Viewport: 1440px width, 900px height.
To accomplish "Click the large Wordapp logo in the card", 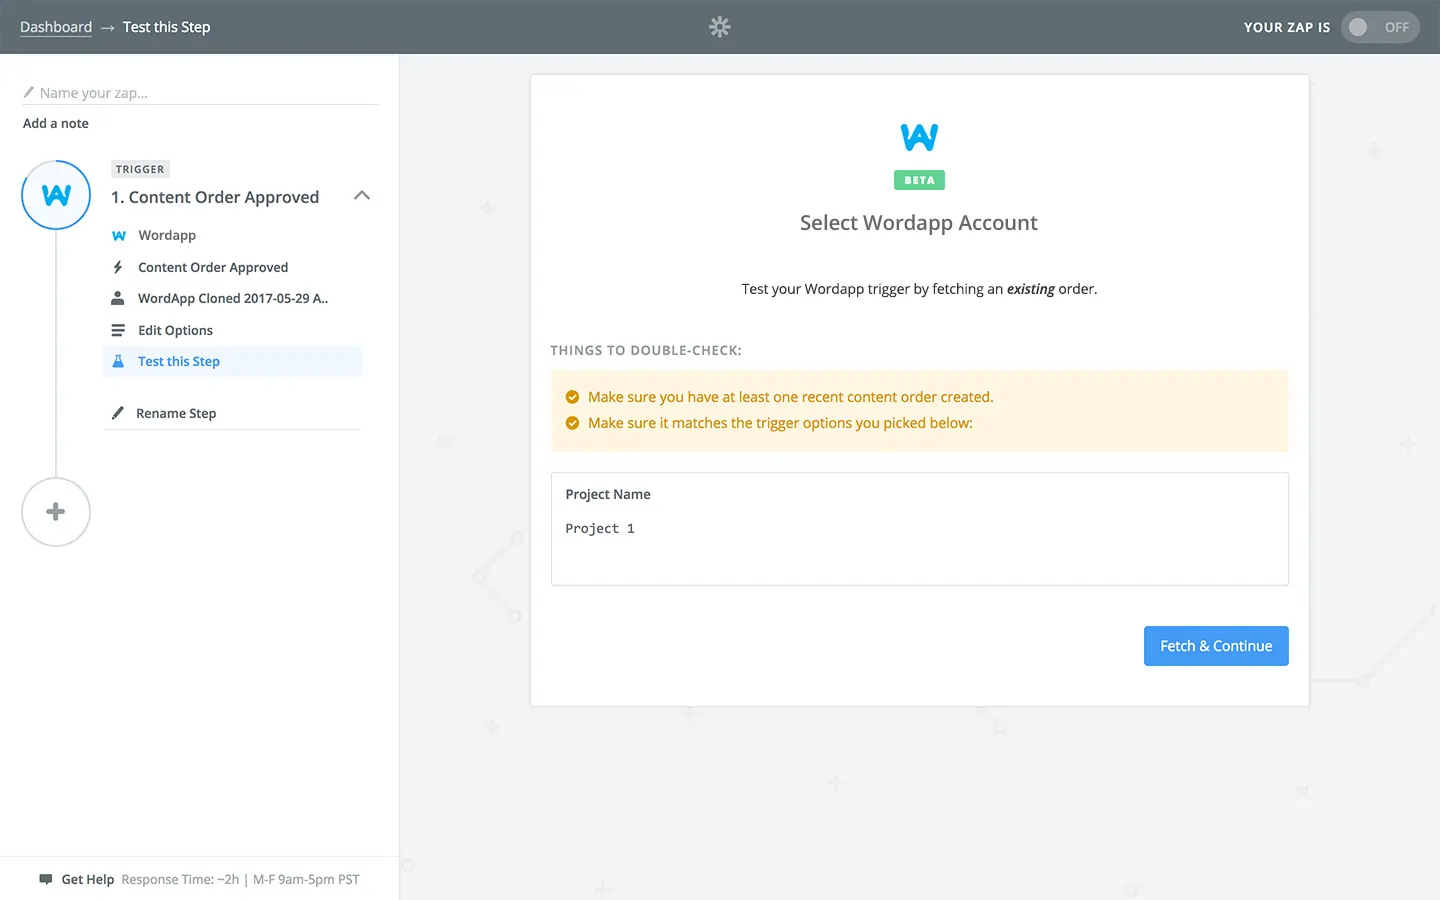I will point(919,137).
